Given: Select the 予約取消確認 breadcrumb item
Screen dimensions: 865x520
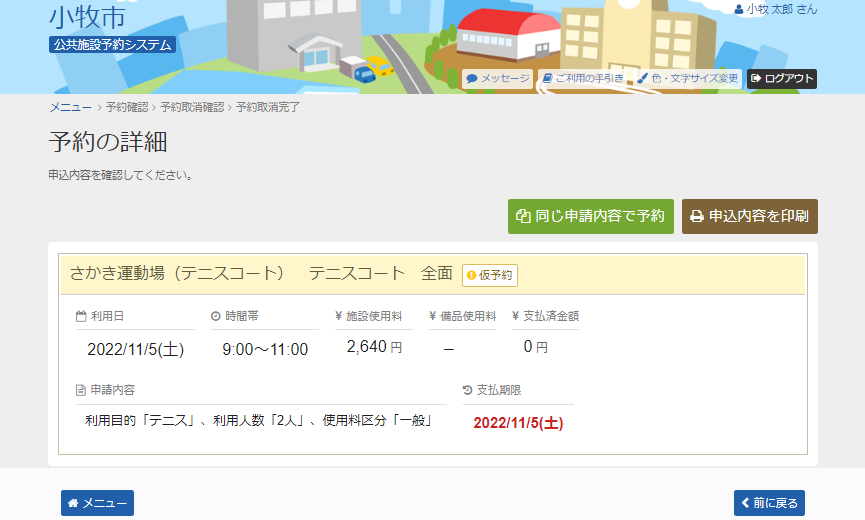Looking at the screenshot, I should click(192, 107).
